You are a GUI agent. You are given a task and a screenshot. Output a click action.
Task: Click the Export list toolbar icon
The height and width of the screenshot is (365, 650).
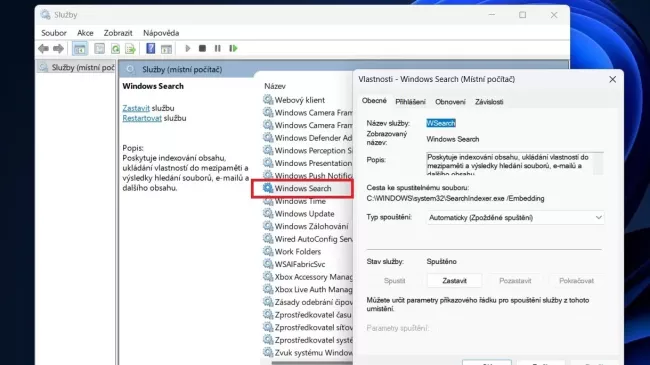131,49
